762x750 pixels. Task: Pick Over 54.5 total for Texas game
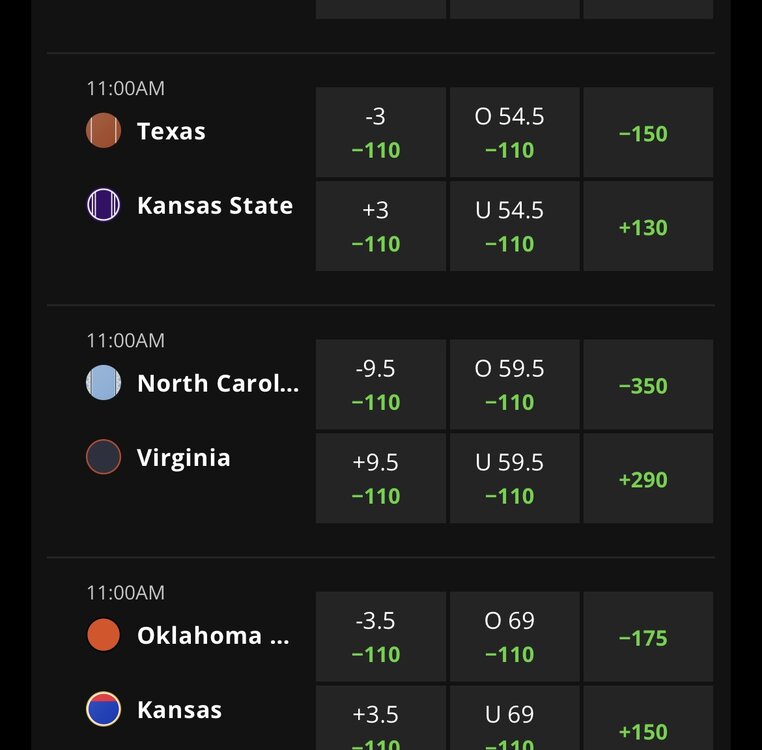pos(515,132)
